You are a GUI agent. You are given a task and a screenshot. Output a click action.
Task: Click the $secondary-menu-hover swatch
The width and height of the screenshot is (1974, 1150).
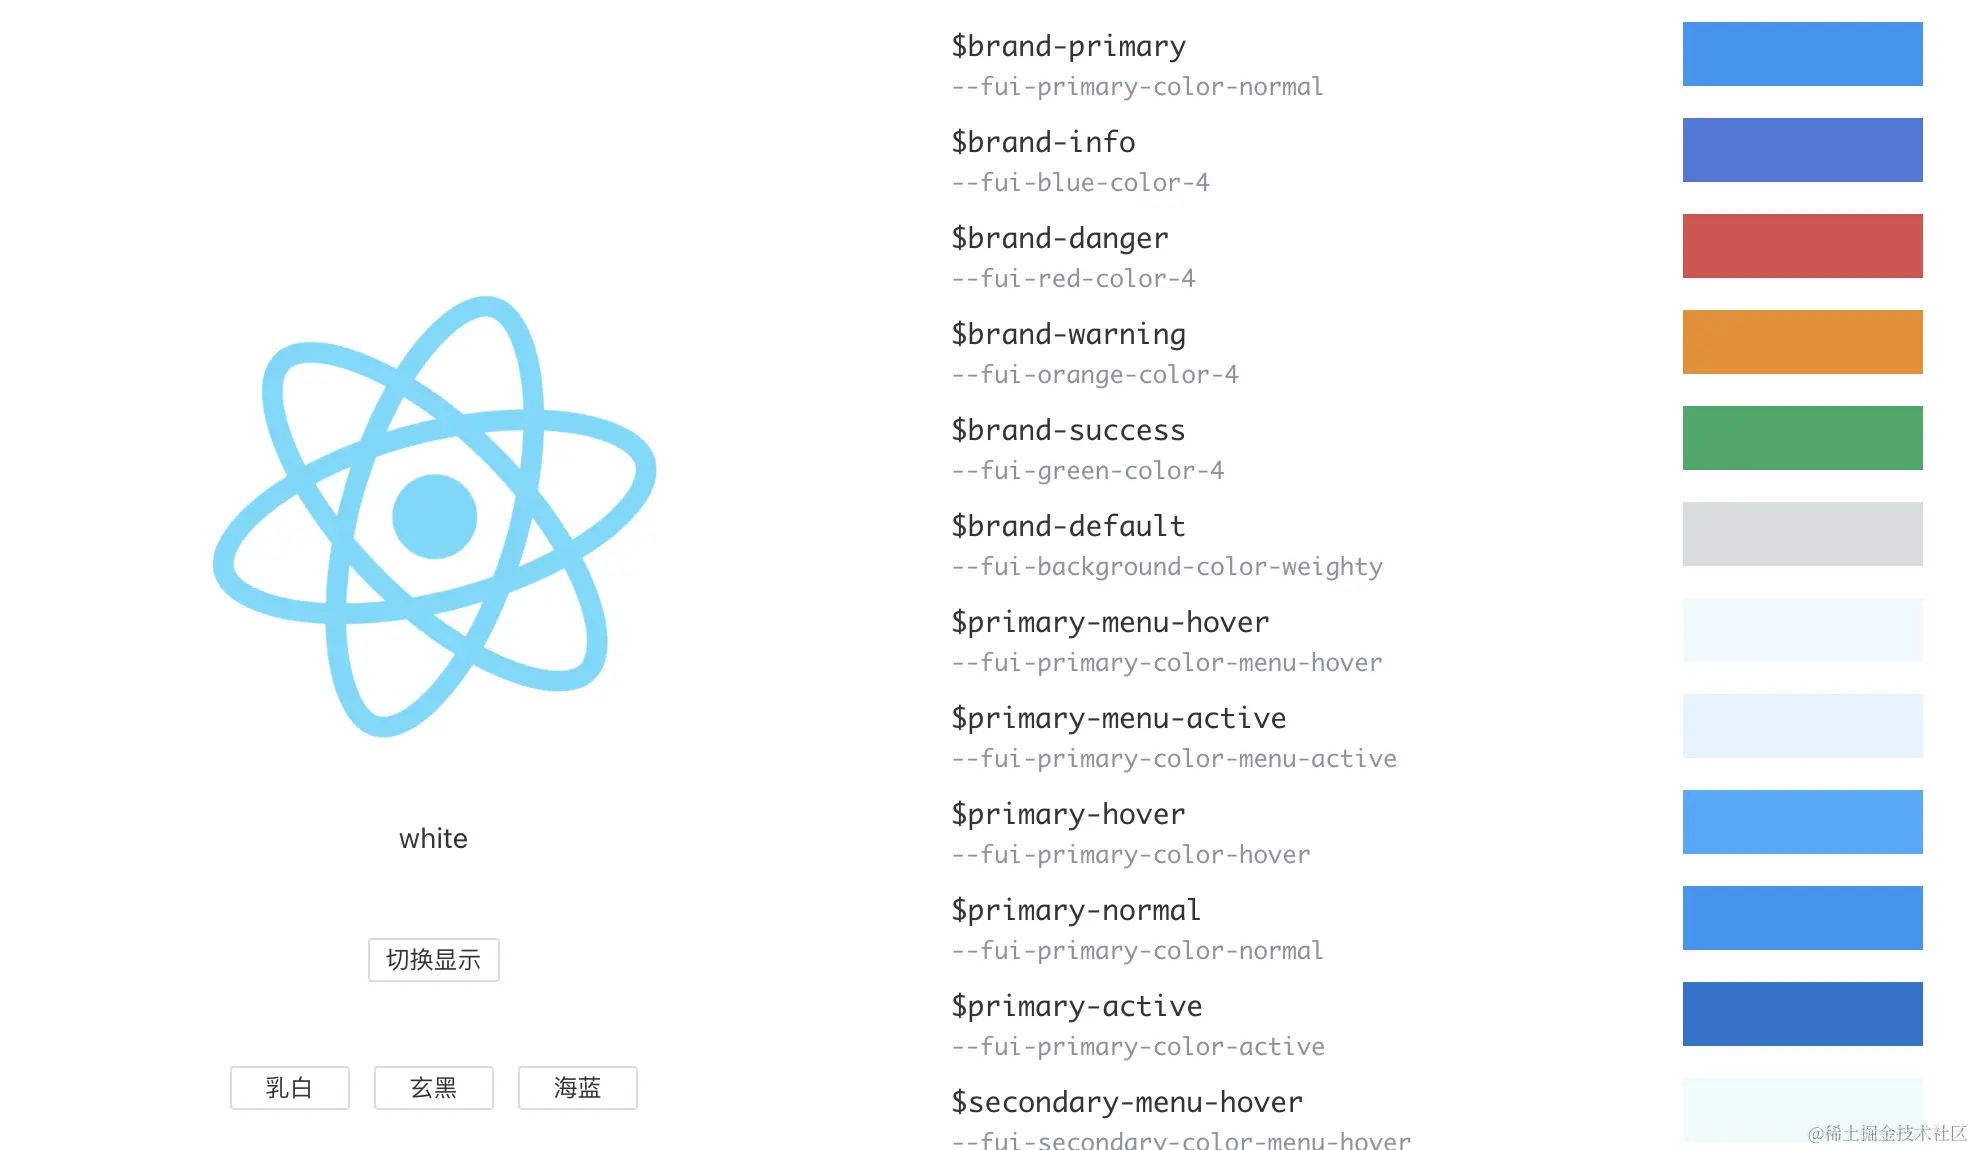coord(1802,1110)
